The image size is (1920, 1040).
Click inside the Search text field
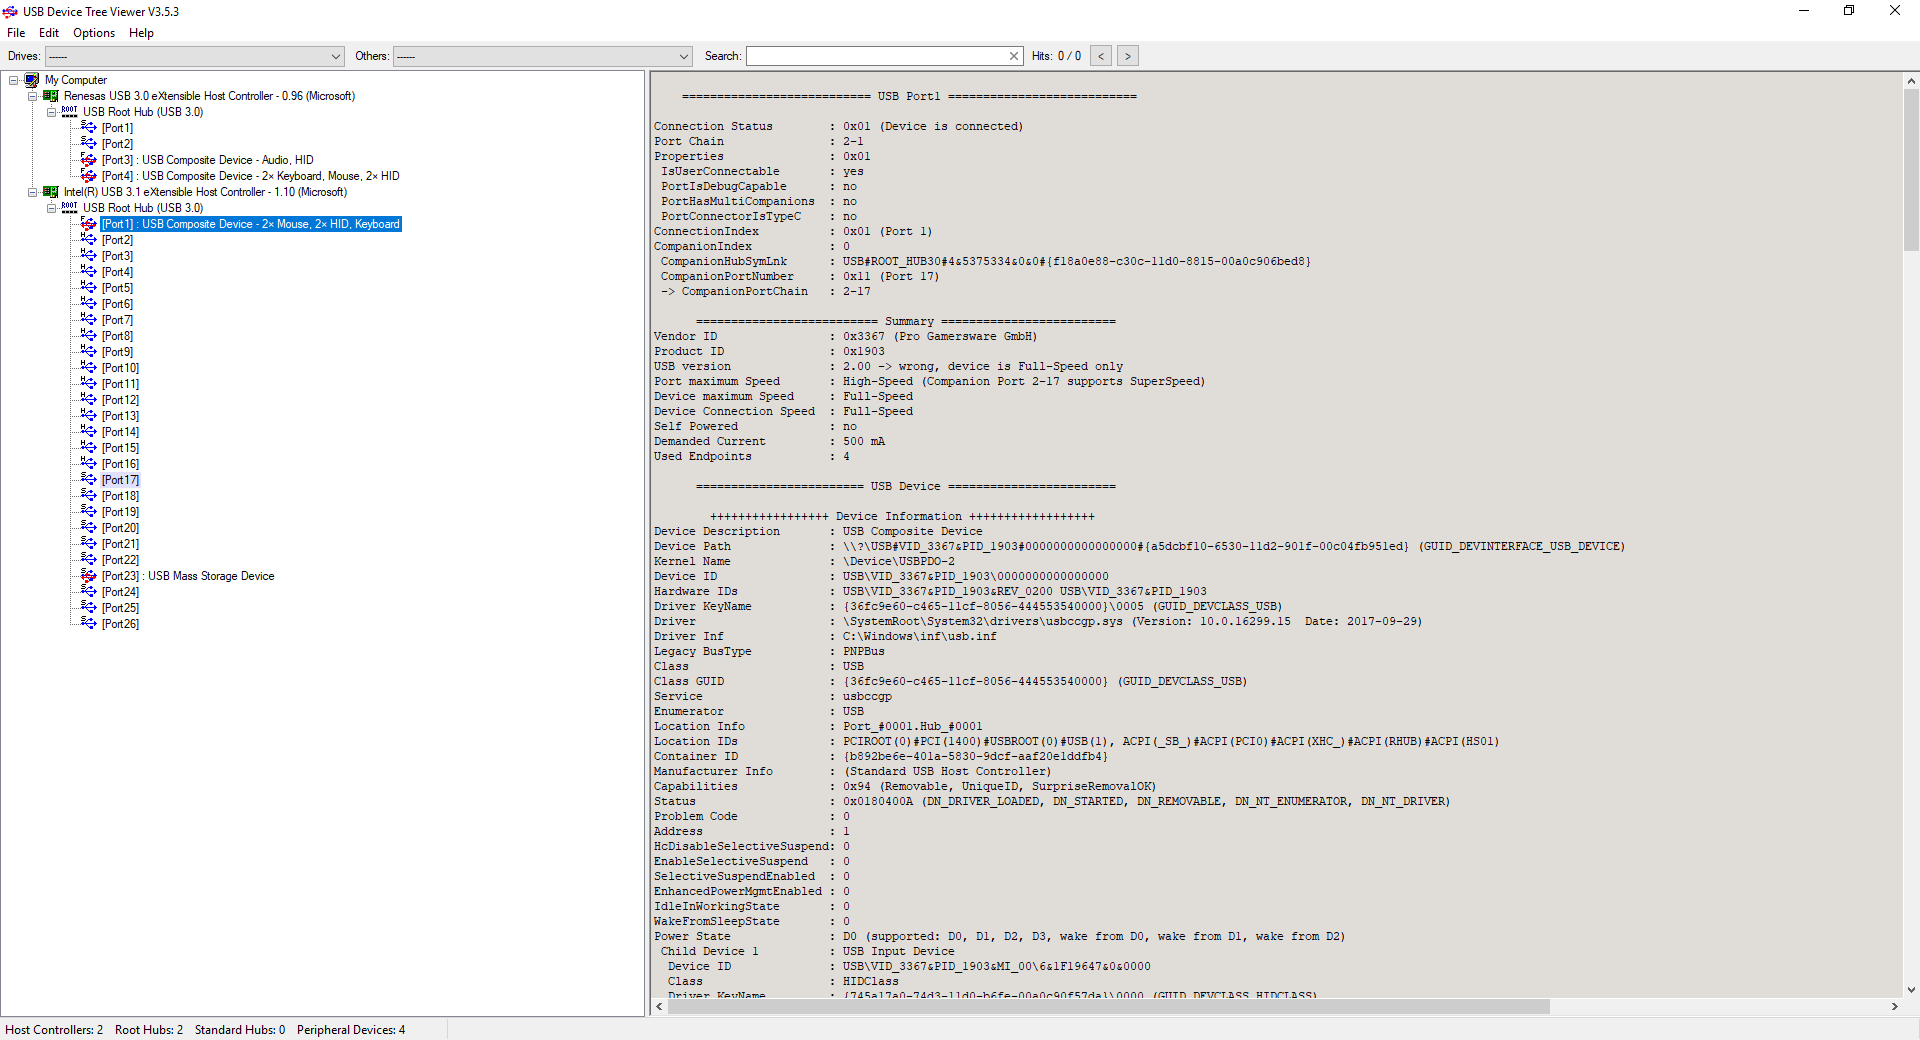pyautogui.click(x=876, y=56)
